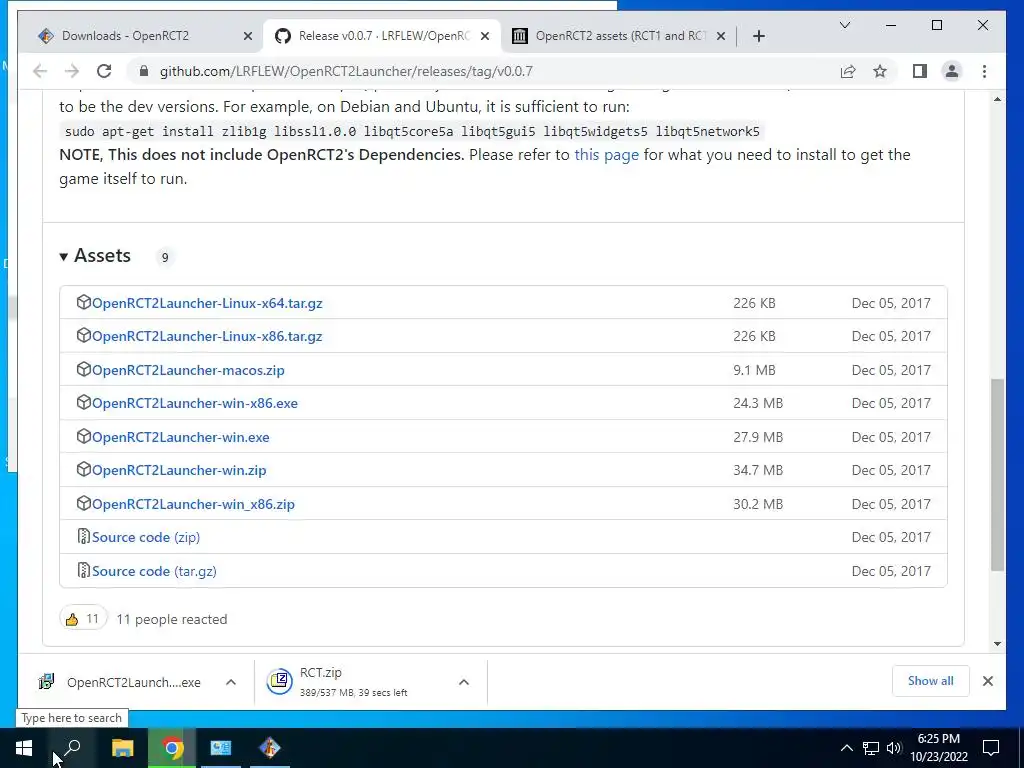Click the package icon beside Linux-x64 asset

pos(83,302)
